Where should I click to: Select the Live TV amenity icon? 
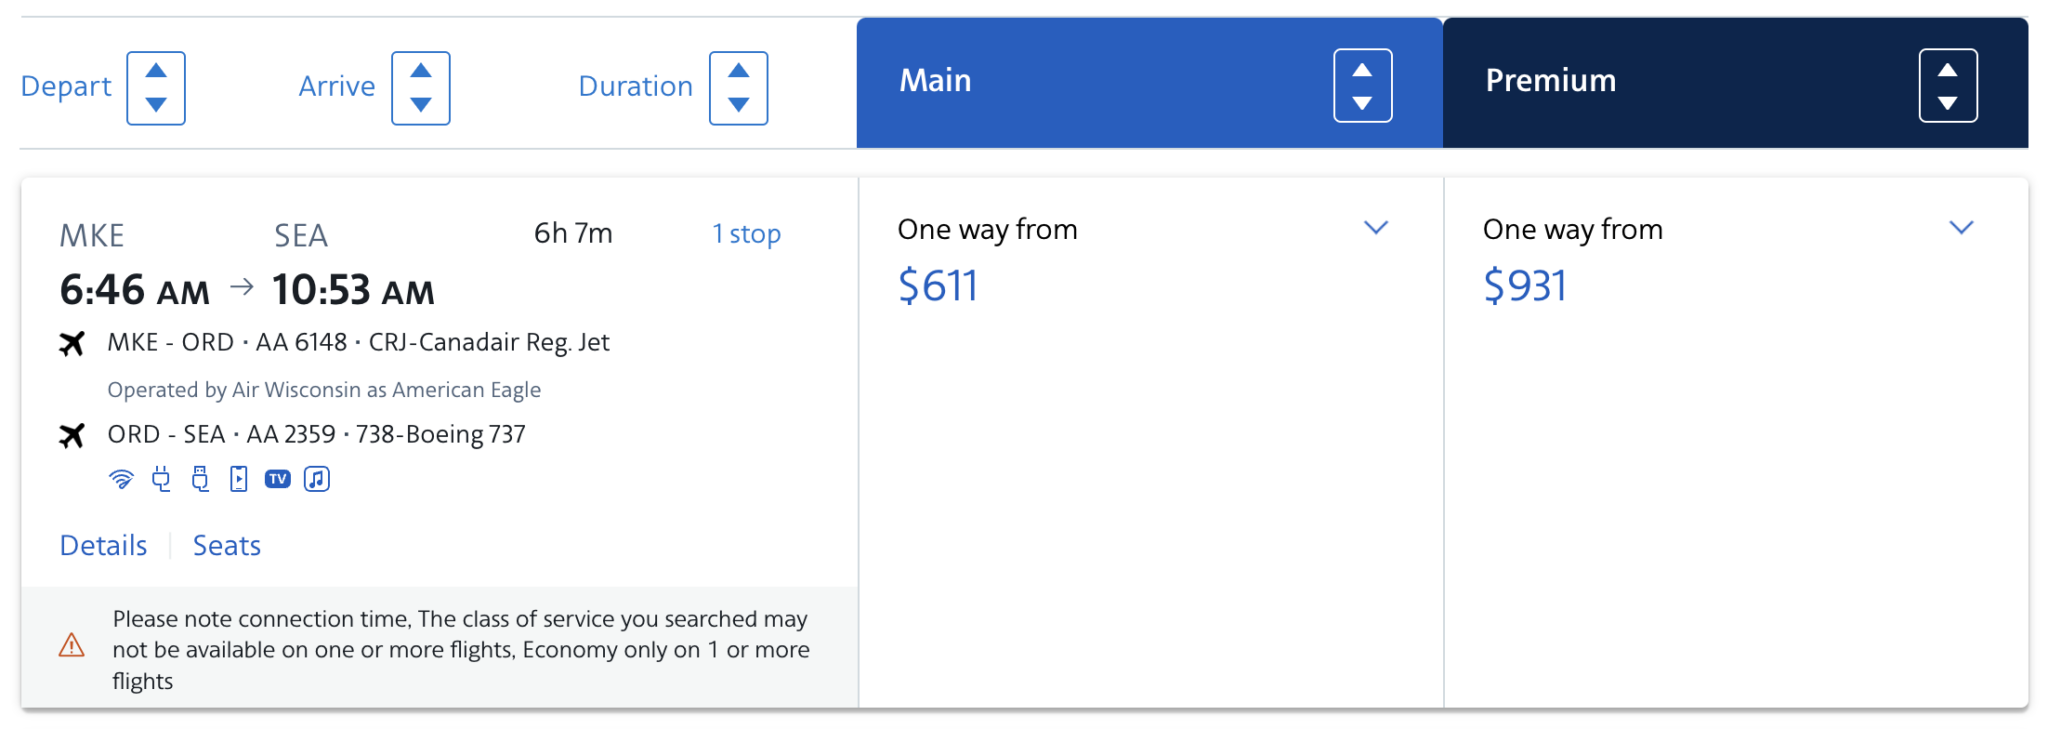(x=278, y=479)
